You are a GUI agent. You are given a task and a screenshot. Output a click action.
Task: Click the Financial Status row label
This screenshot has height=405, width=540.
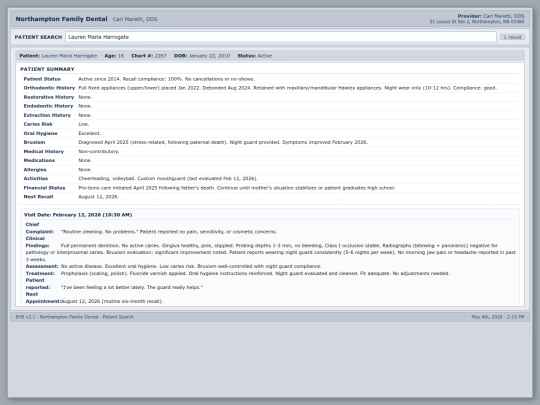(x=44, y=188)
